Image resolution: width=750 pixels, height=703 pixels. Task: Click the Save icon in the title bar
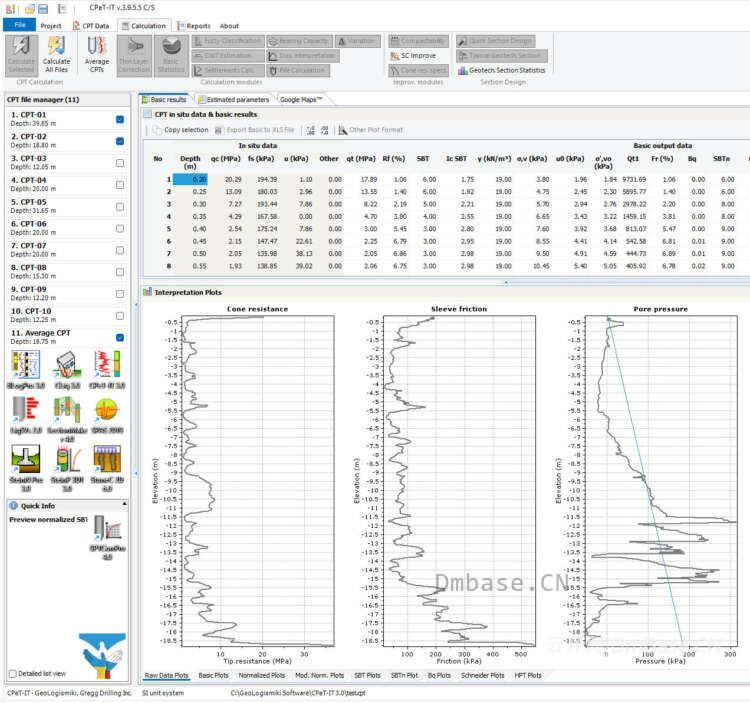pyautogui.click(x=43, y=9)
